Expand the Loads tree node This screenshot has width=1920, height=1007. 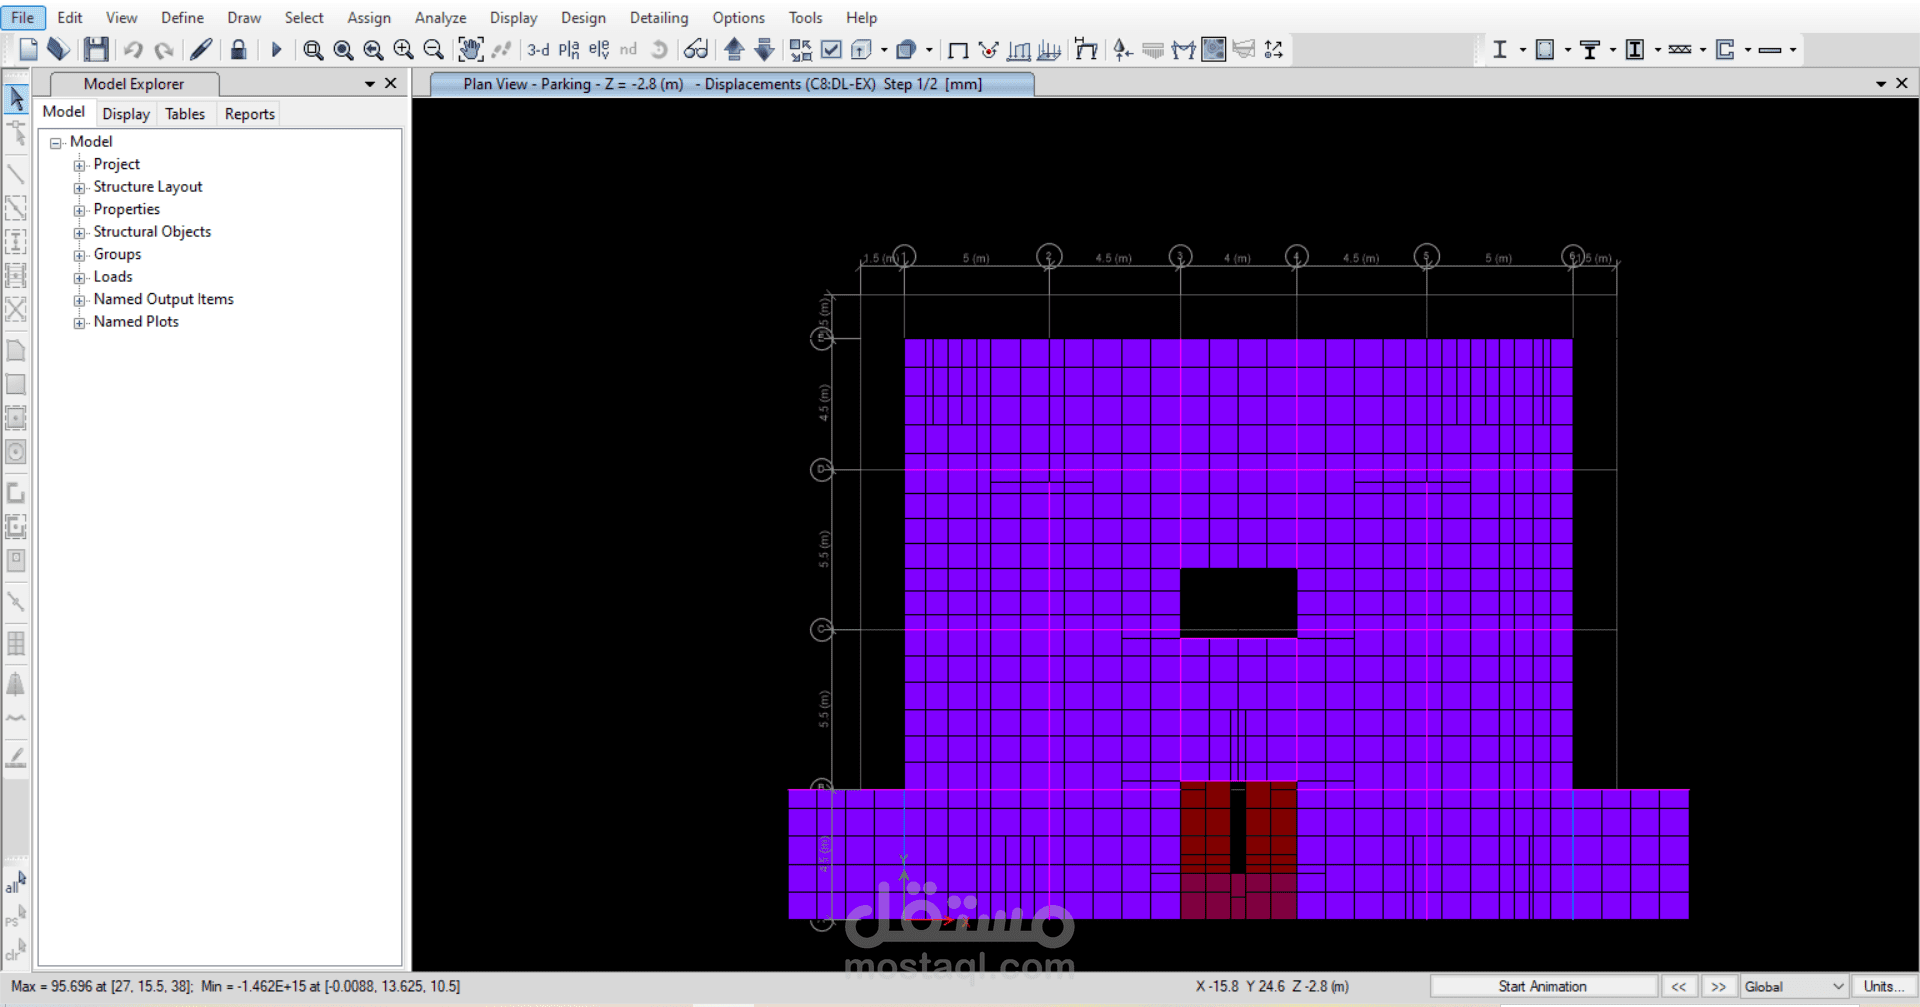(x=79, y=278)
